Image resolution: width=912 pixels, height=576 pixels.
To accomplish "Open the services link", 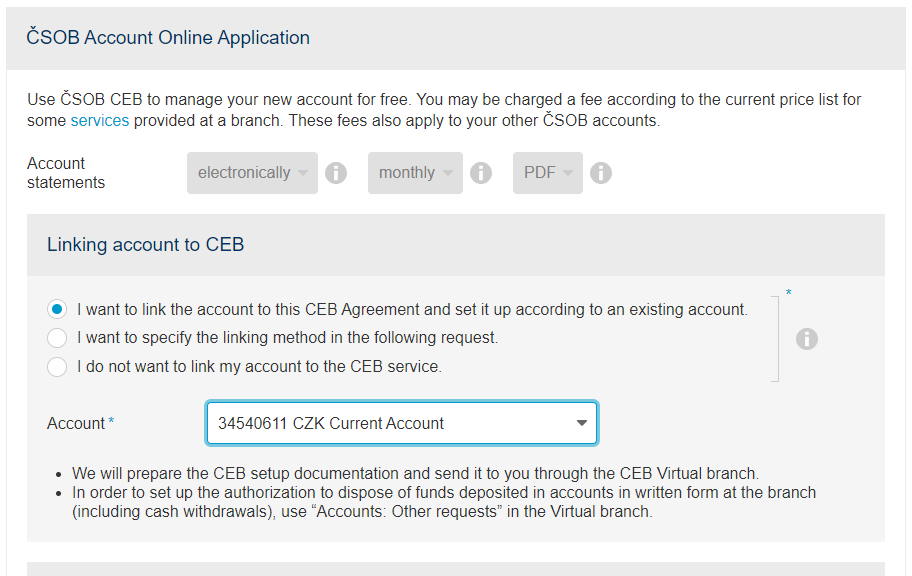I will (x=100, y=120).
